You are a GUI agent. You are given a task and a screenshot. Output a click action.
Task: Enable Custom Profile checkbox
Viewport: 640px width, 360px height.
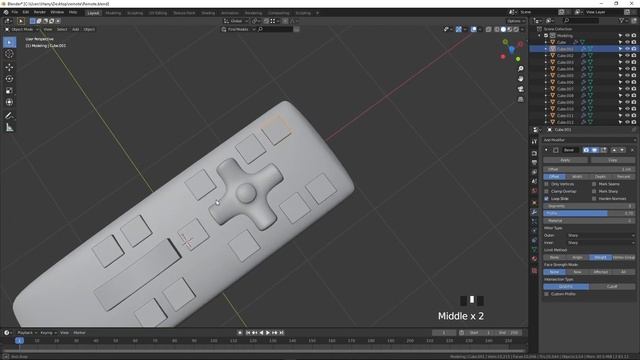547,294
